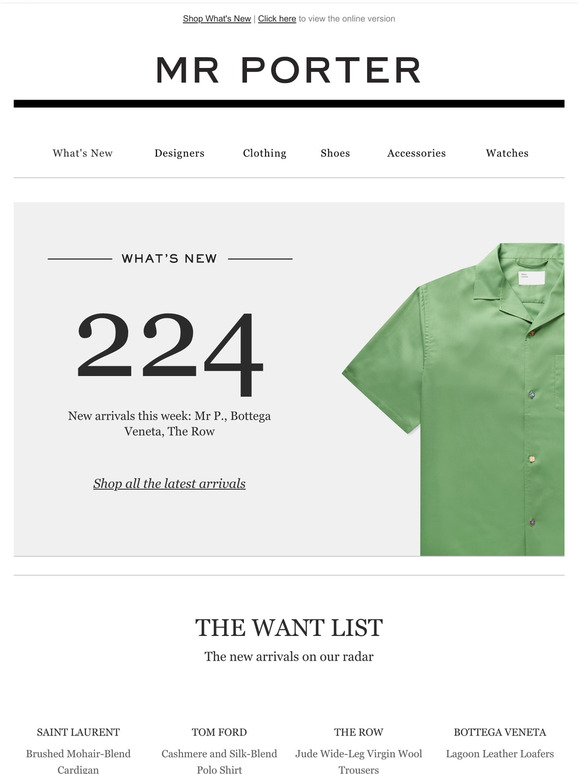Click the MR PORTER logo
The image size is (580, 774).
(x=289, y=70)
